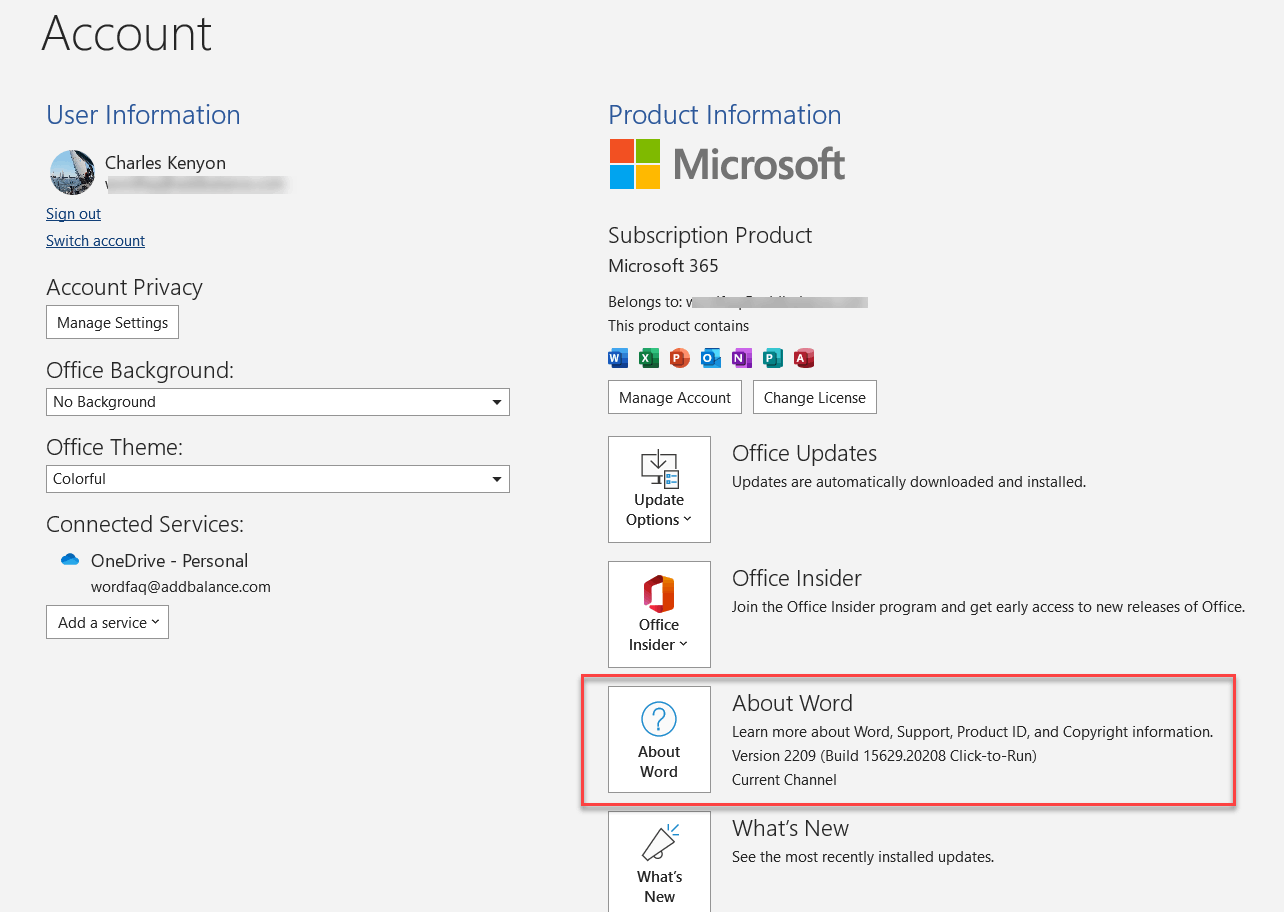This screenshot has width=1284, height=912.
Task: Select the OneDrive - Personal service entry
Action: [169, 561]
